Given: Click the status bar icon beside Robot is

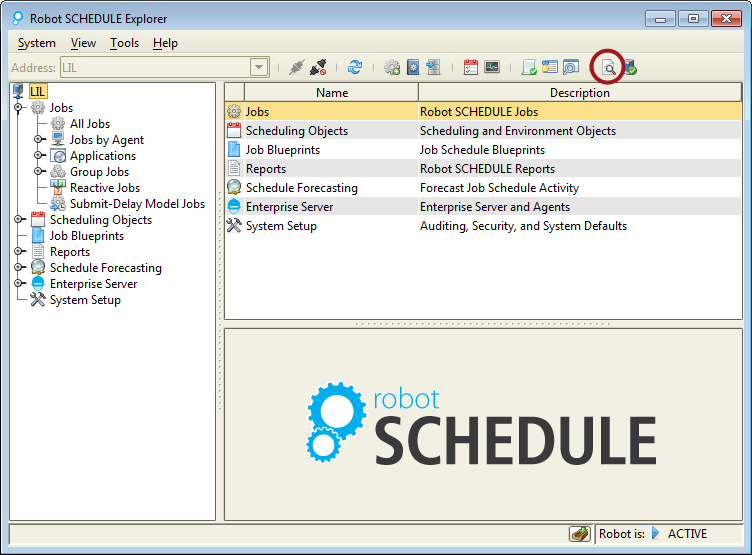Looking at the screenshot, I should tap(578, 534).
